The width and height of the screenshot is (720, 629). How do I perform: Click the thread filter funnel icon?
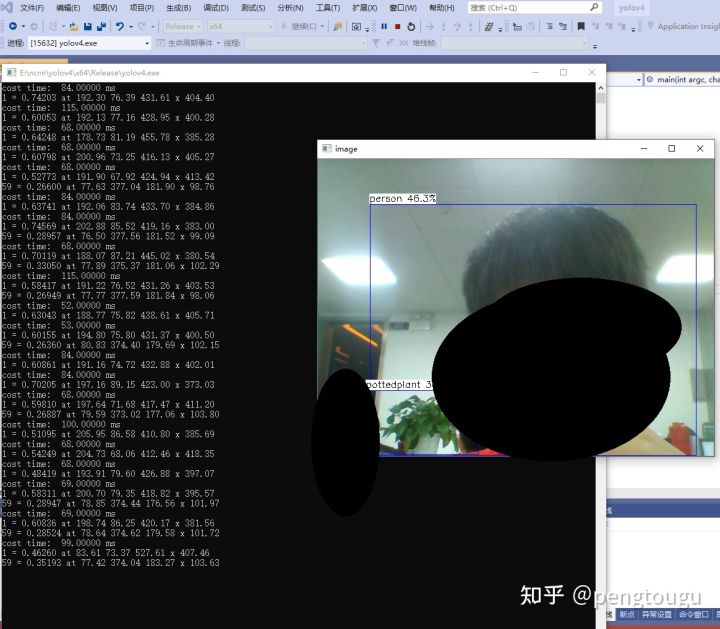coord(376,43)
